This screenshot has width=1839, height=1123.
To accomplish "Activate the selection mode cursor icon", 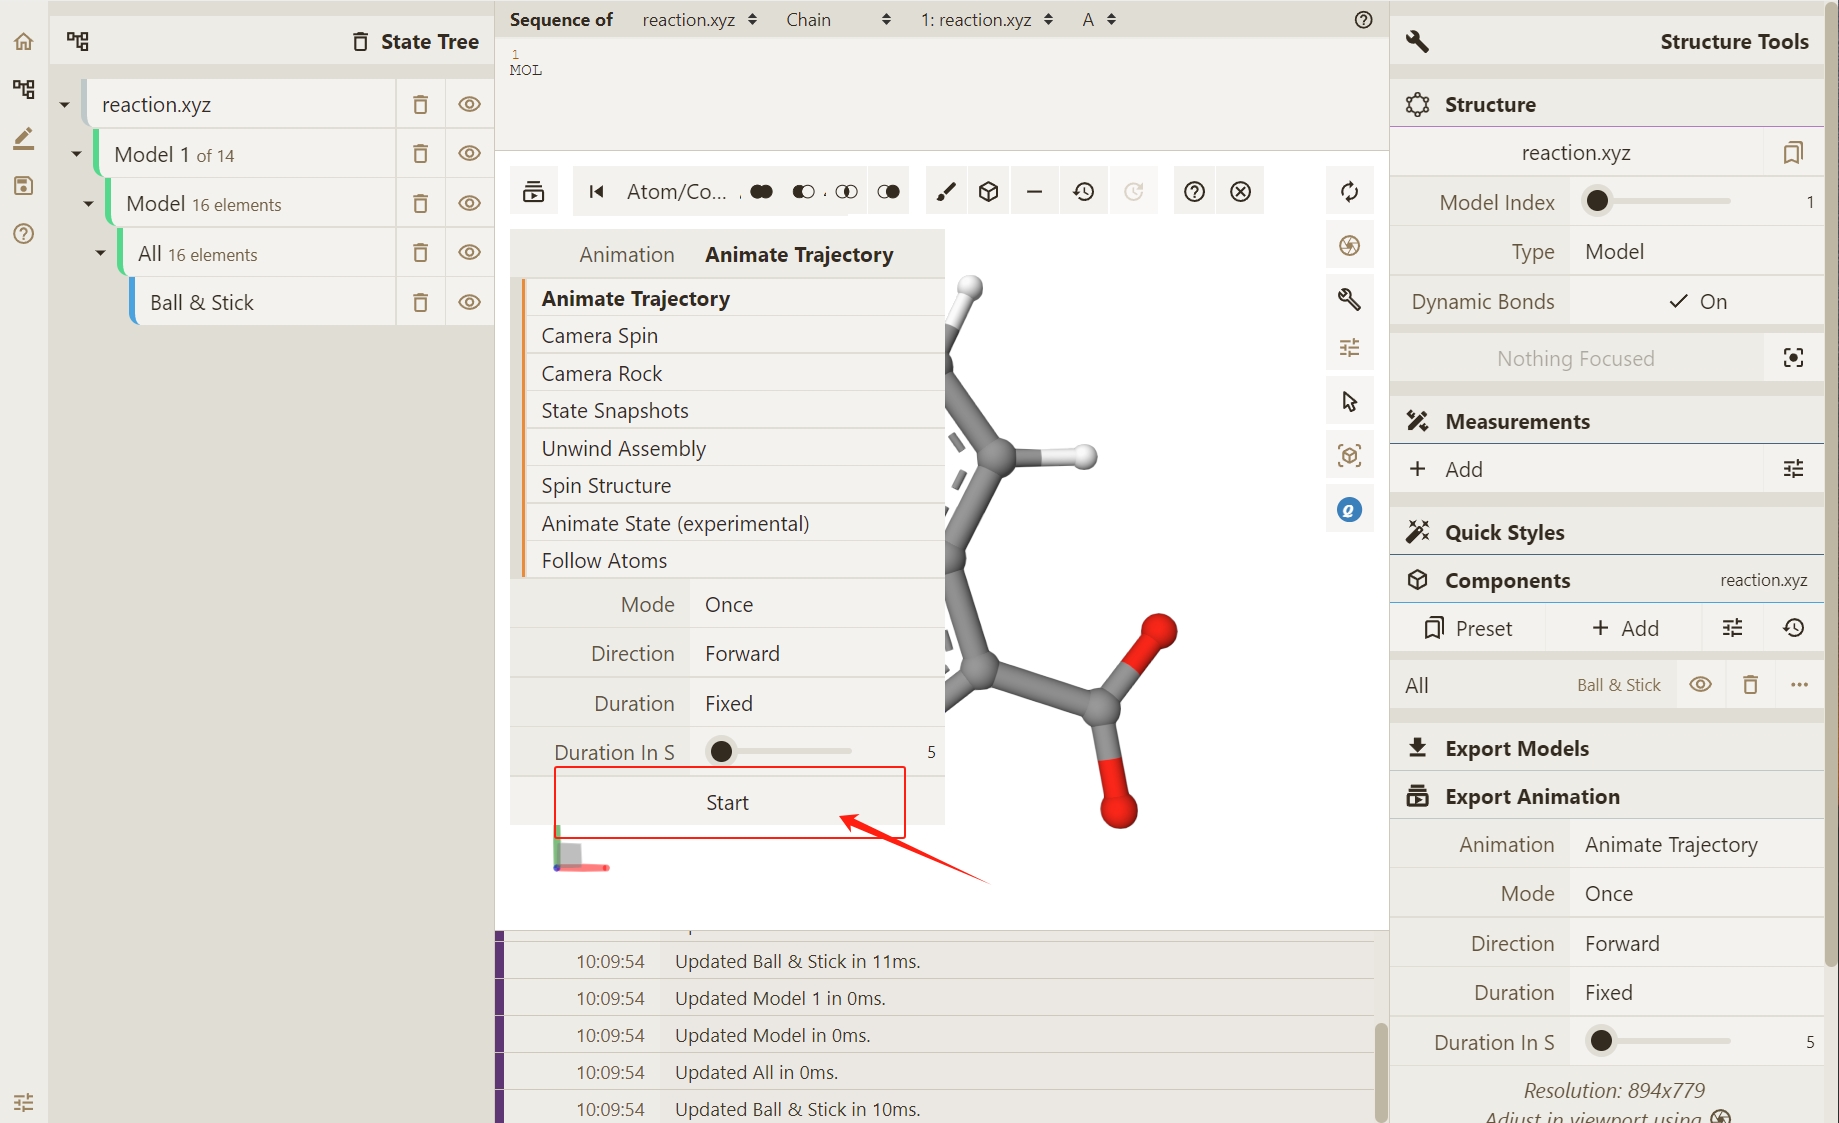I will [1349, 402].
